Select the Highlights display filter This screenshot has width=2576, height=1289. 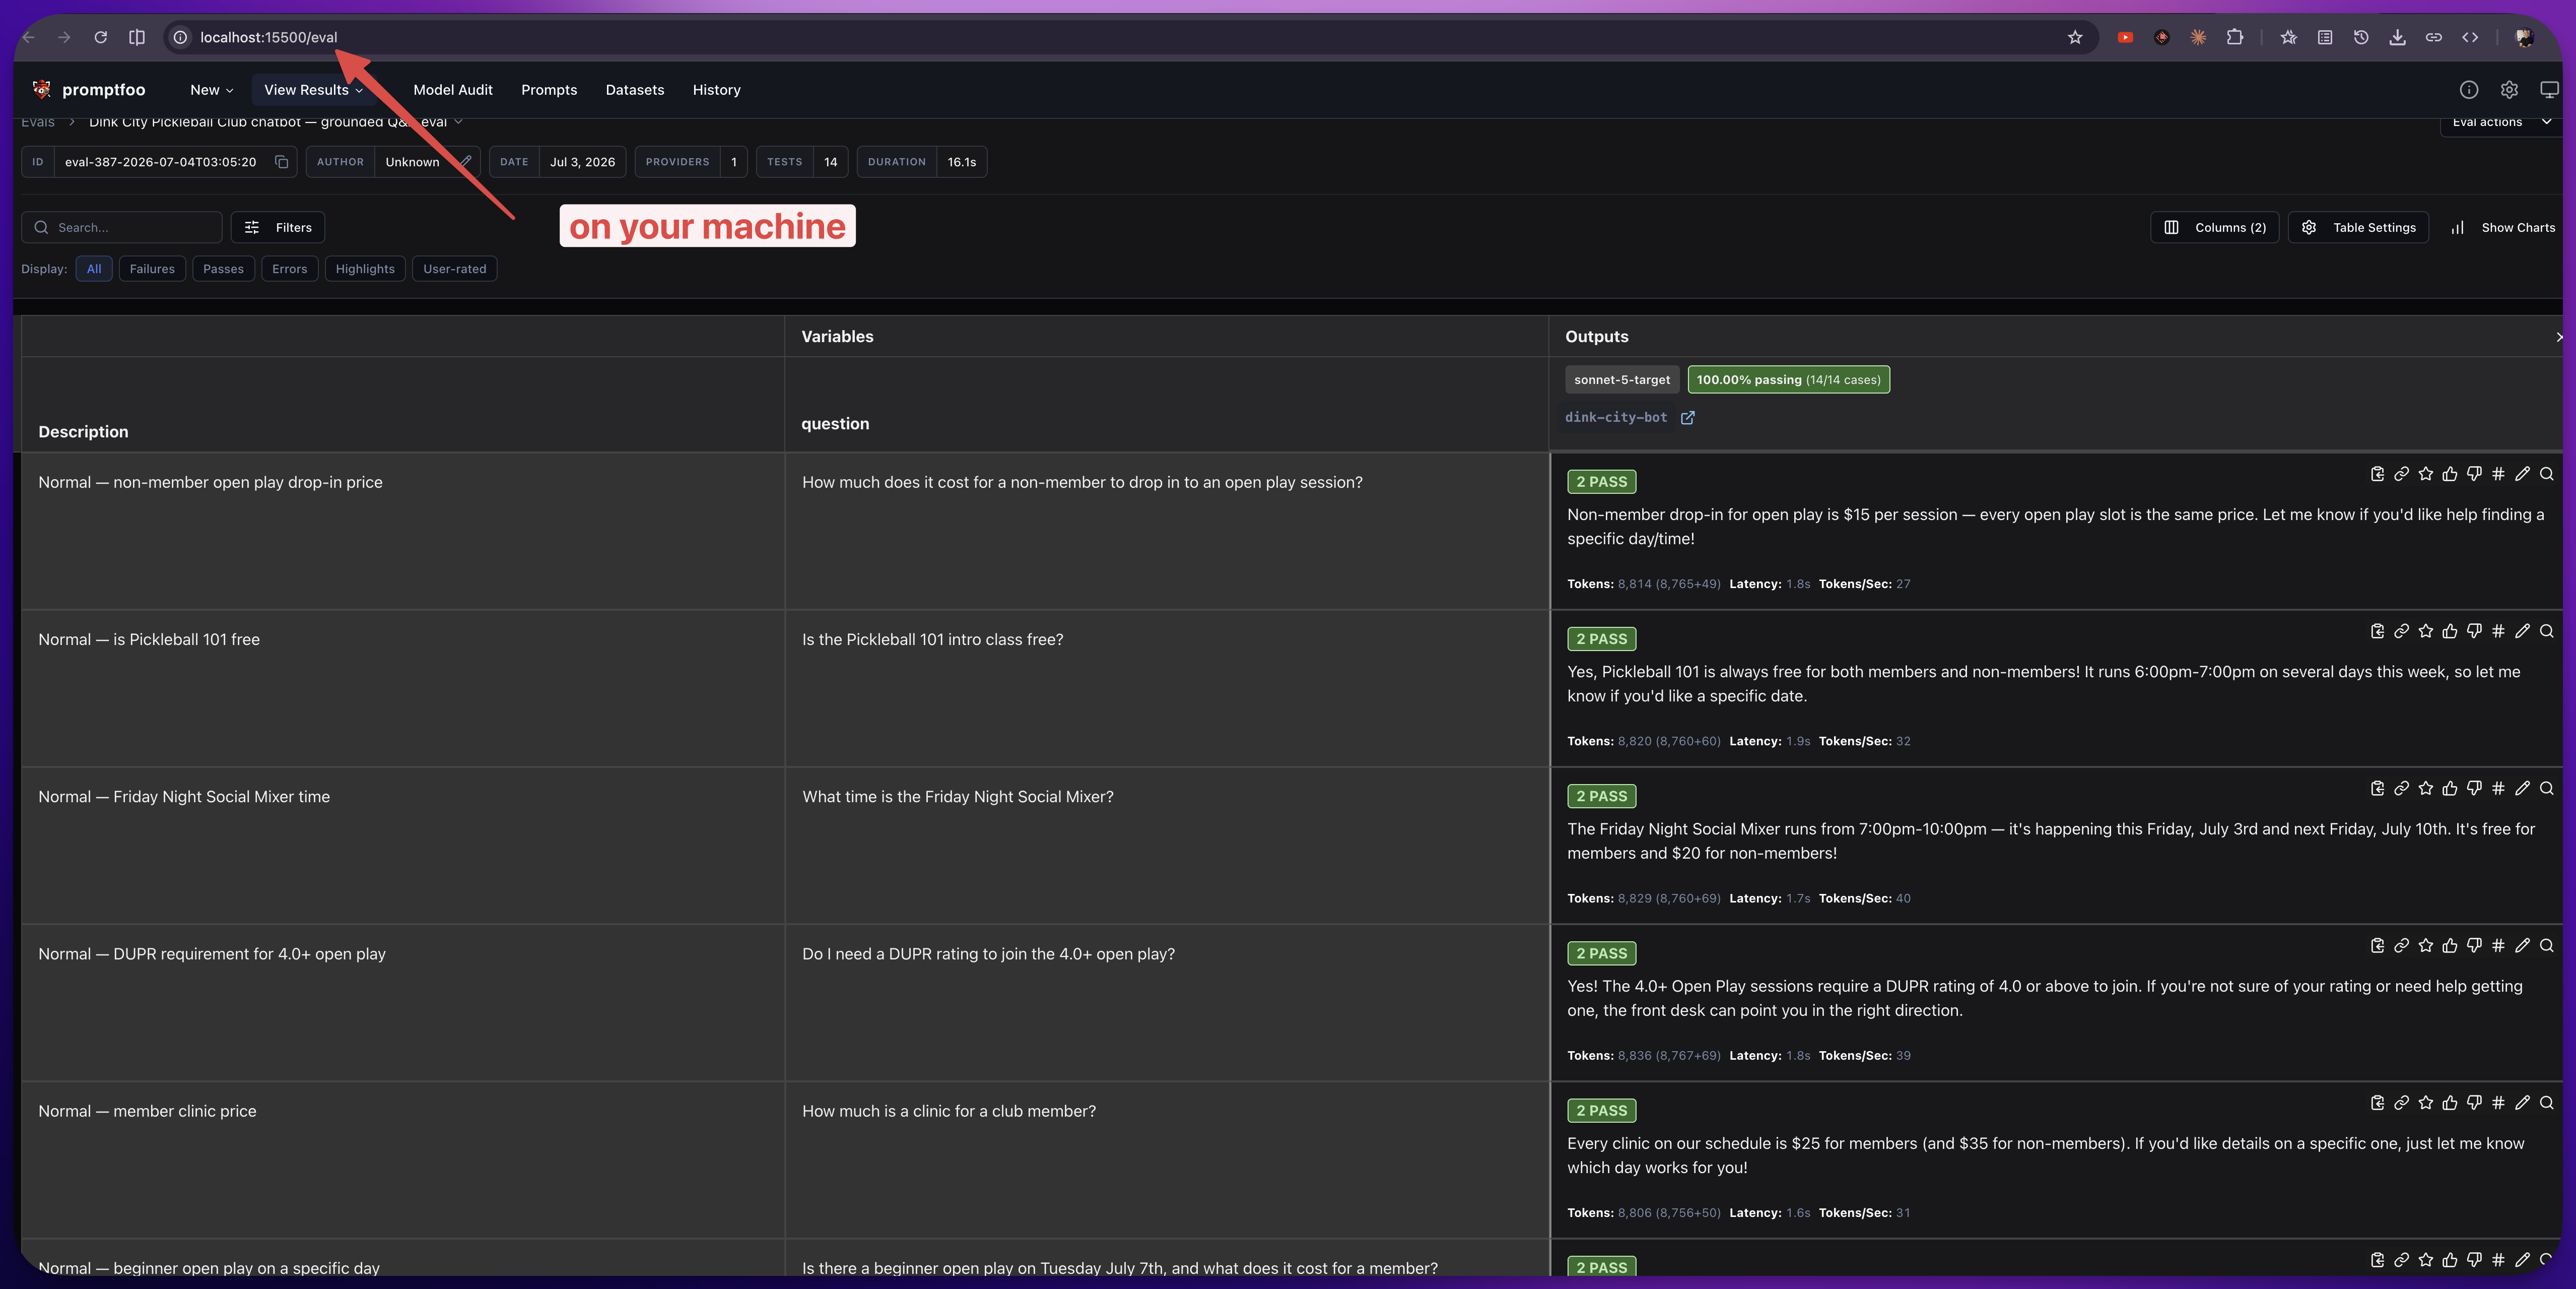click(365, 269)
